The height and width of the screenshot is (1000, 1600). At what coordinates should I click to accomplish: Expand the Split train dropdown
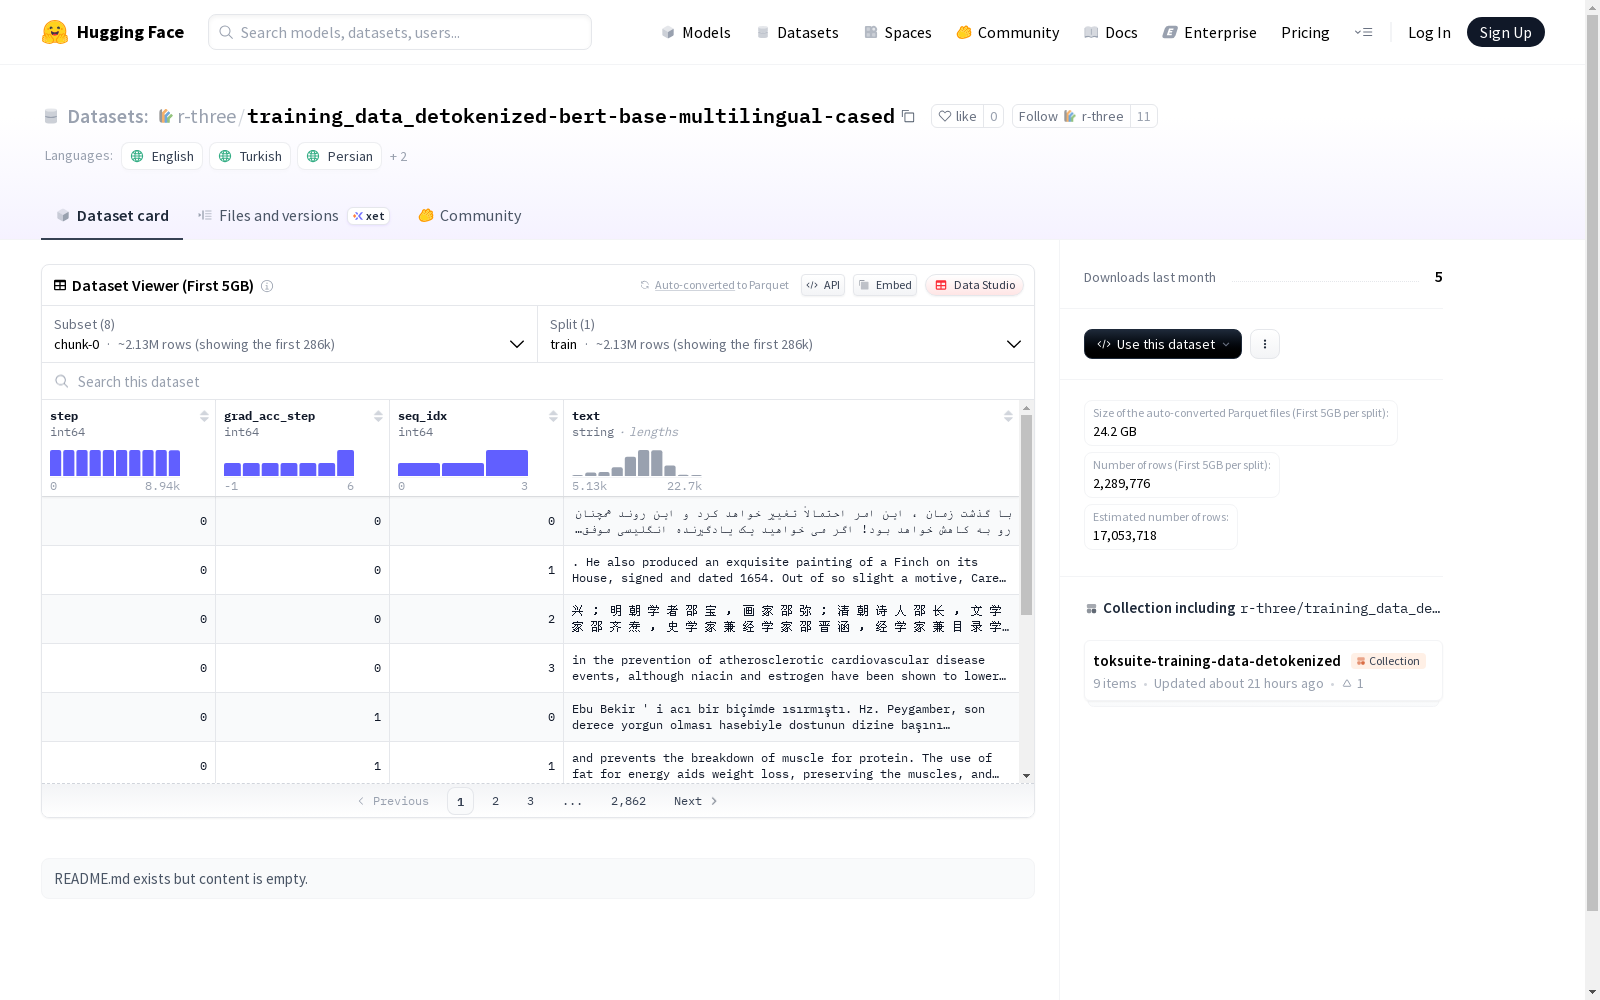coord(786,334)
